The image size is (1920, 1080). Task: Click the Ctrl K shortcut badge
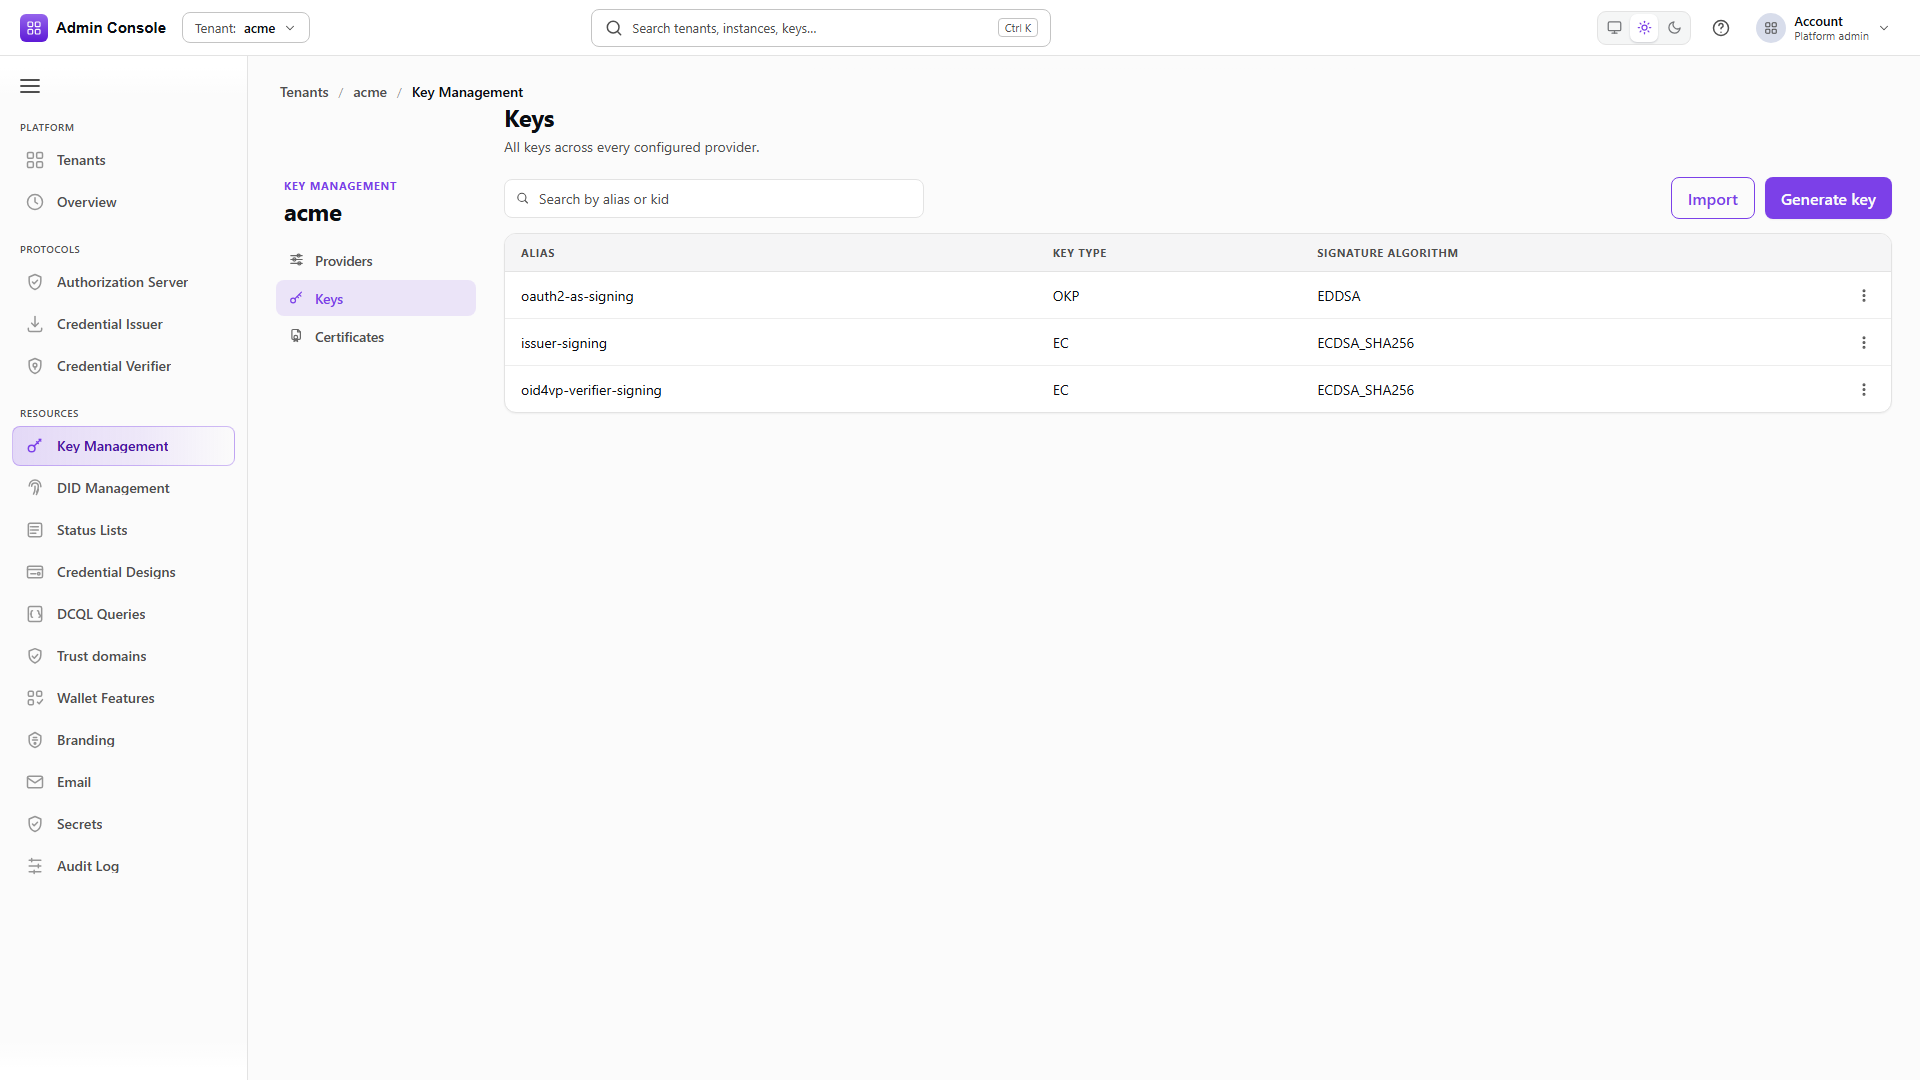[x=1018, y=28]
